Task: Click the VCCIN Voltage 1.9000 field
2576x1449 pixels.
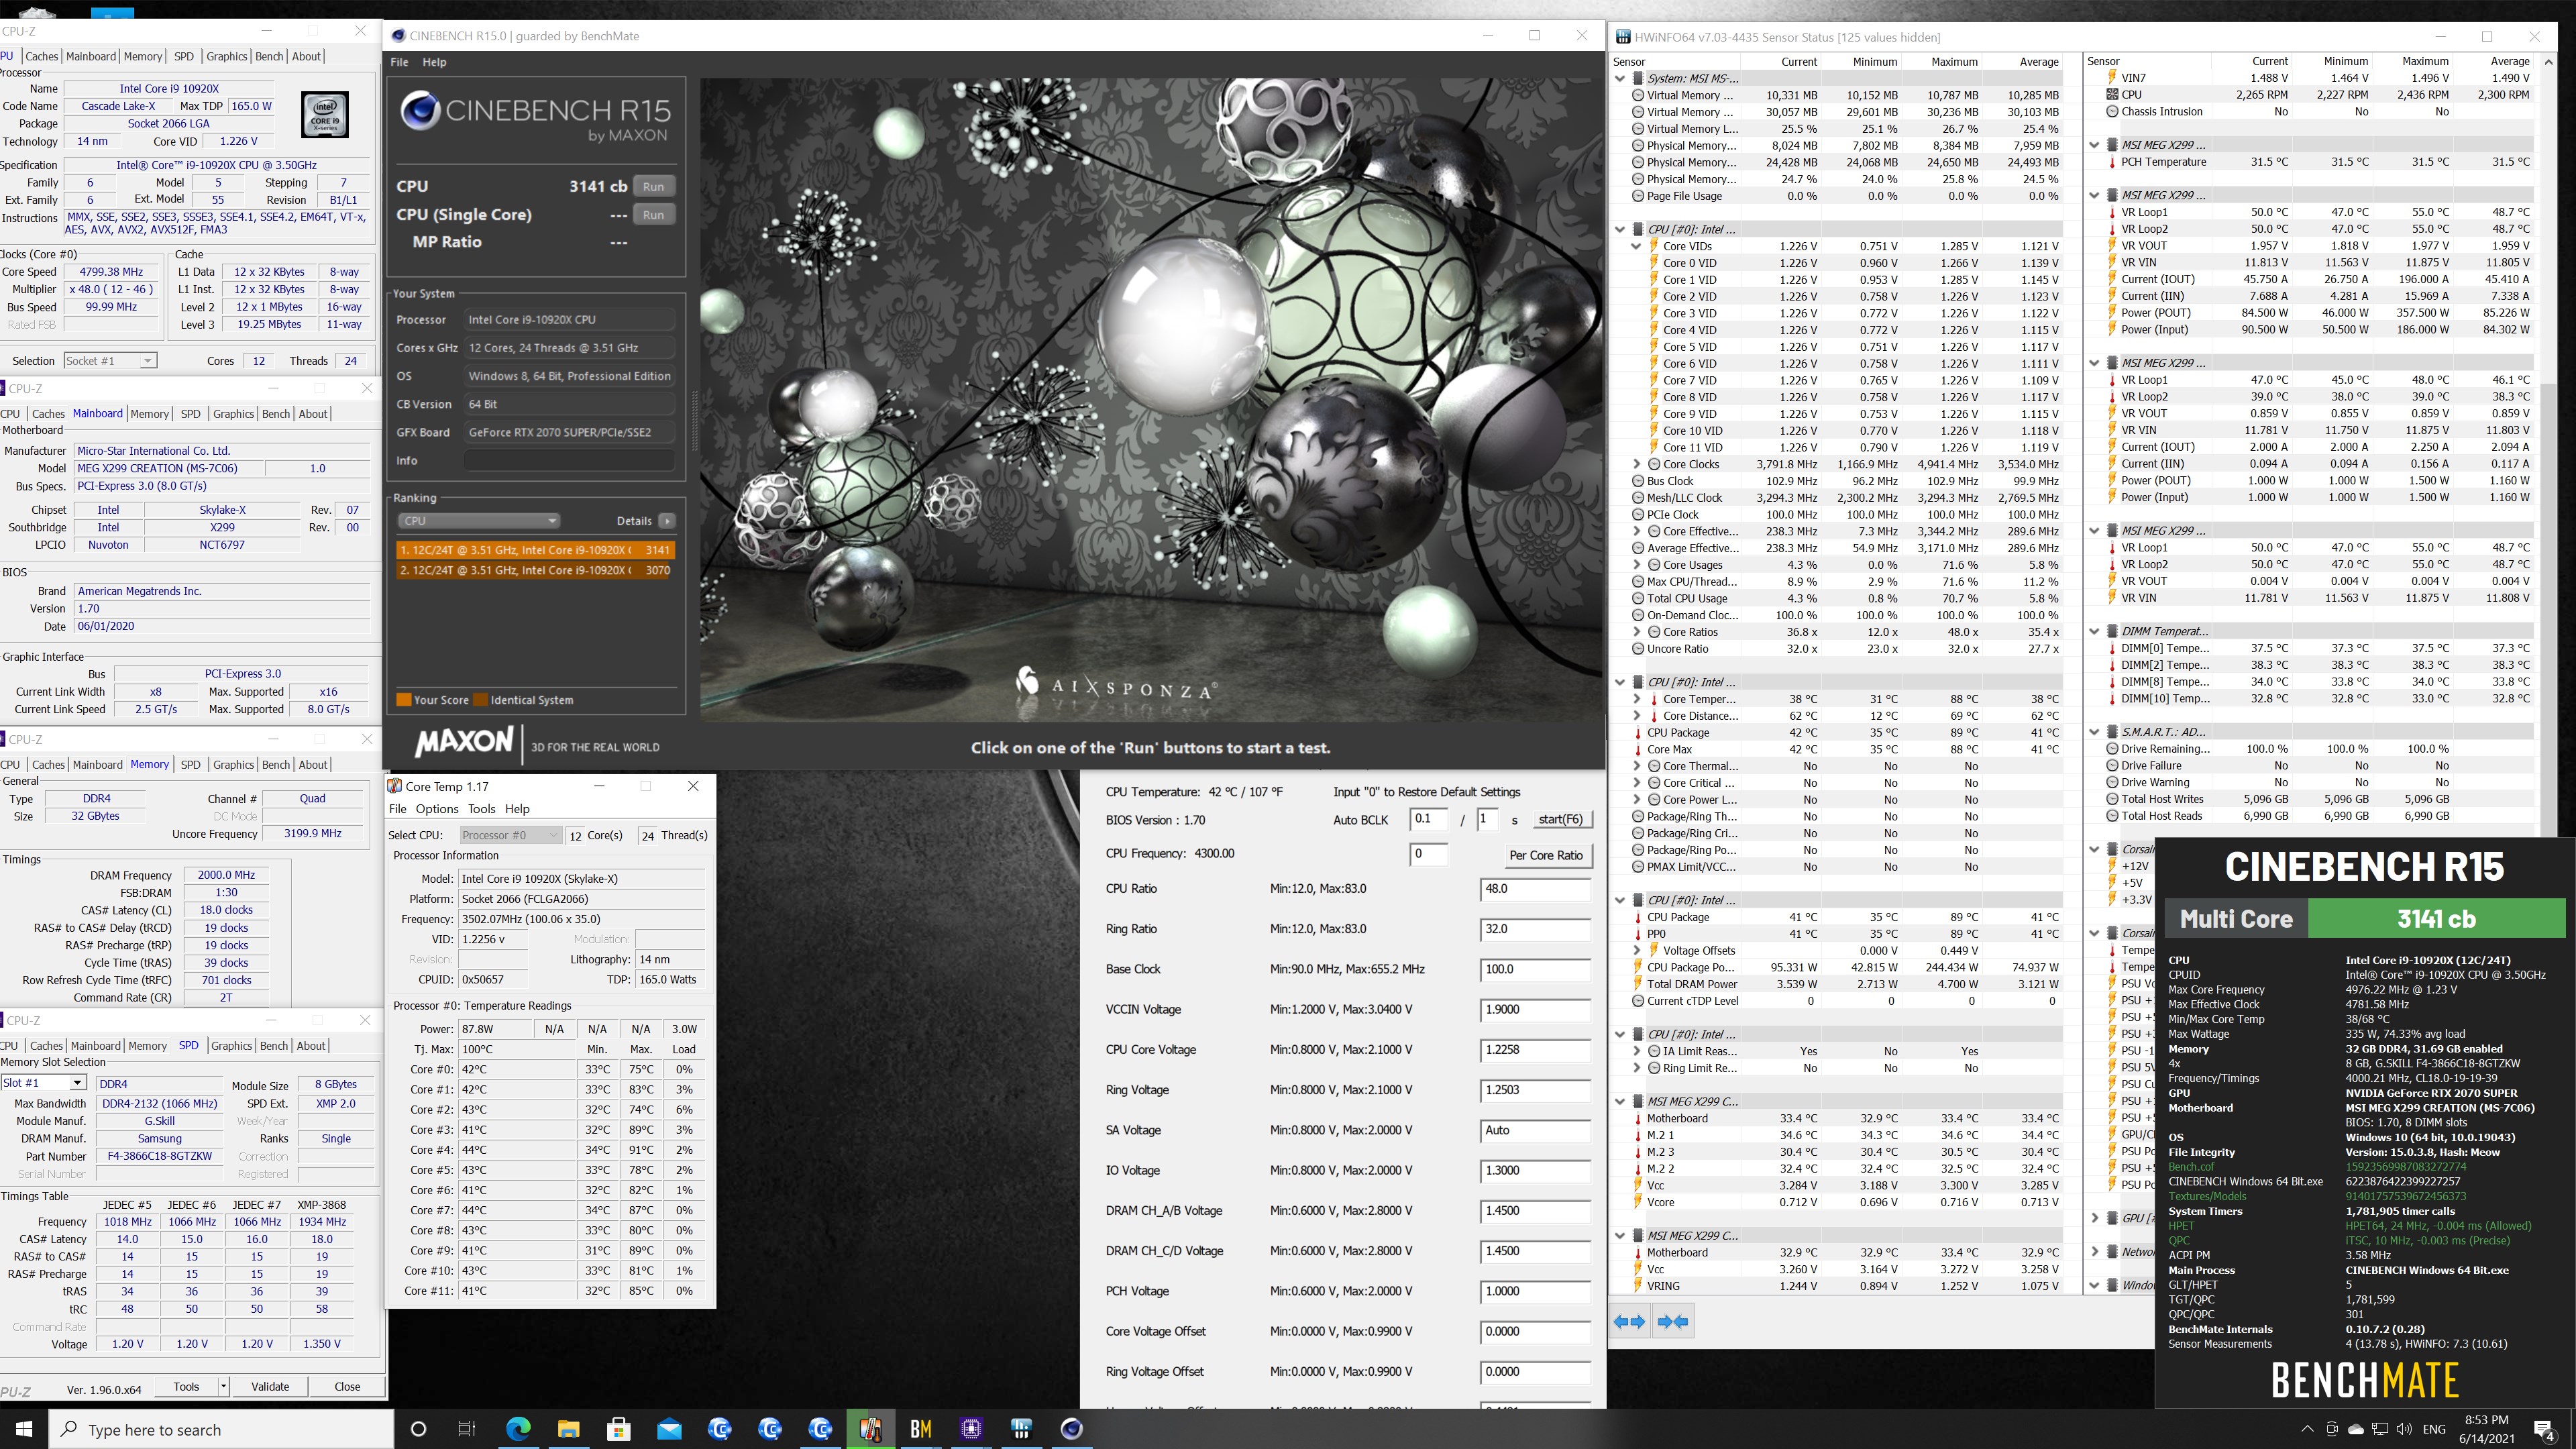Action: point(1534,1010)
